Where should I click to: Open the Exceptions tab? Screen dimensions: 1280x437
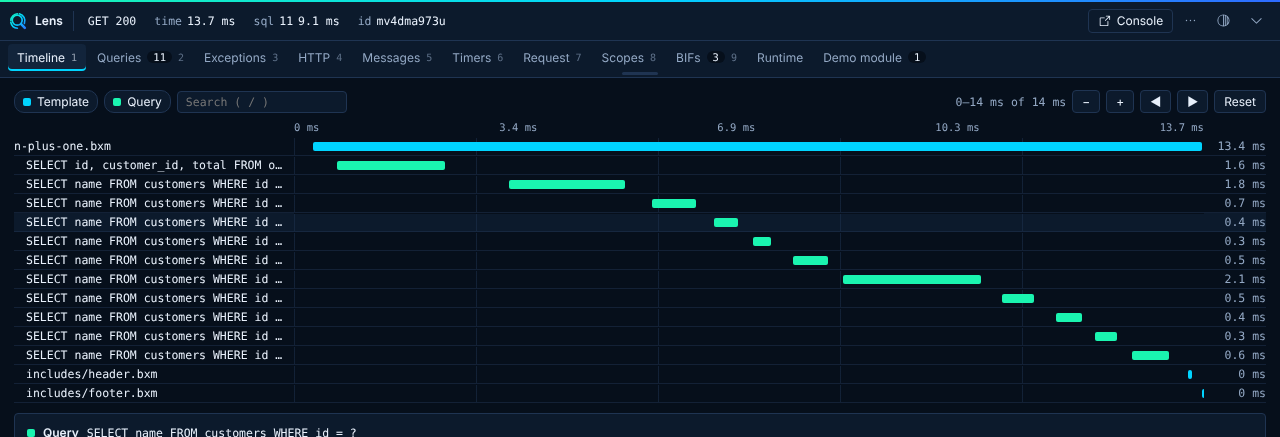tap(241, 58)
